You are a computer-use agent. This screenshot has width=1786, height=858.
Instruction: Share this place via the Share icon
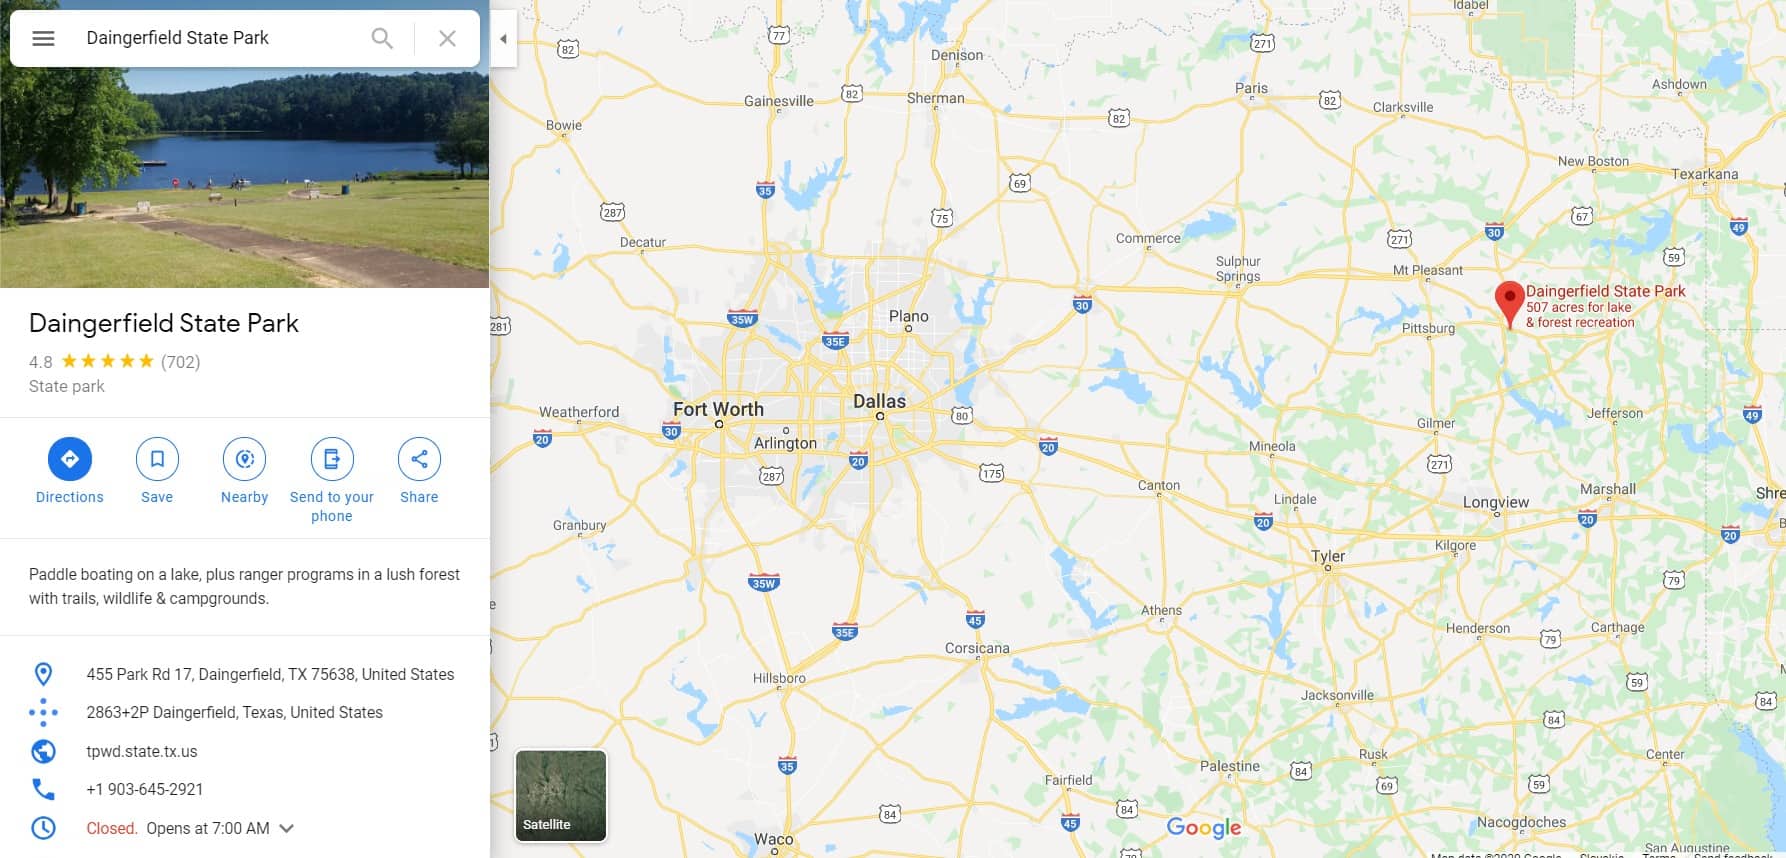[x=419, y=459]
